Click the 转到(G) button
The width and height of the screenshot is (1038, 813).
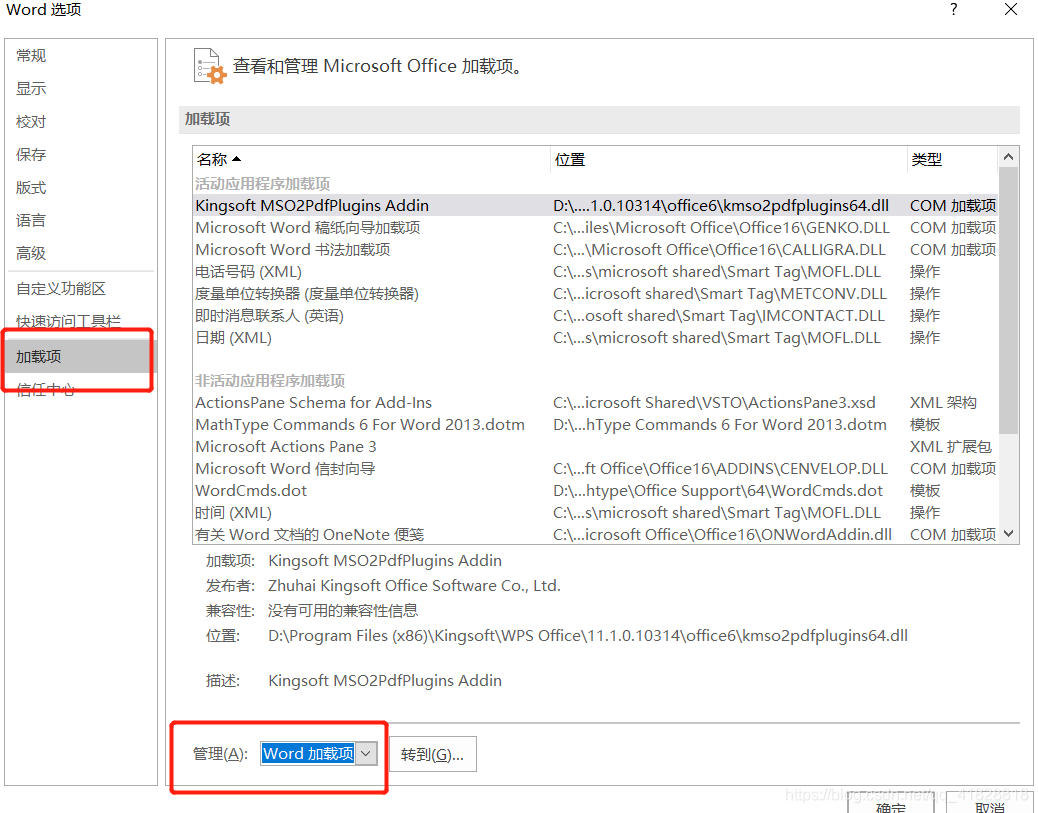click(432, 753)
